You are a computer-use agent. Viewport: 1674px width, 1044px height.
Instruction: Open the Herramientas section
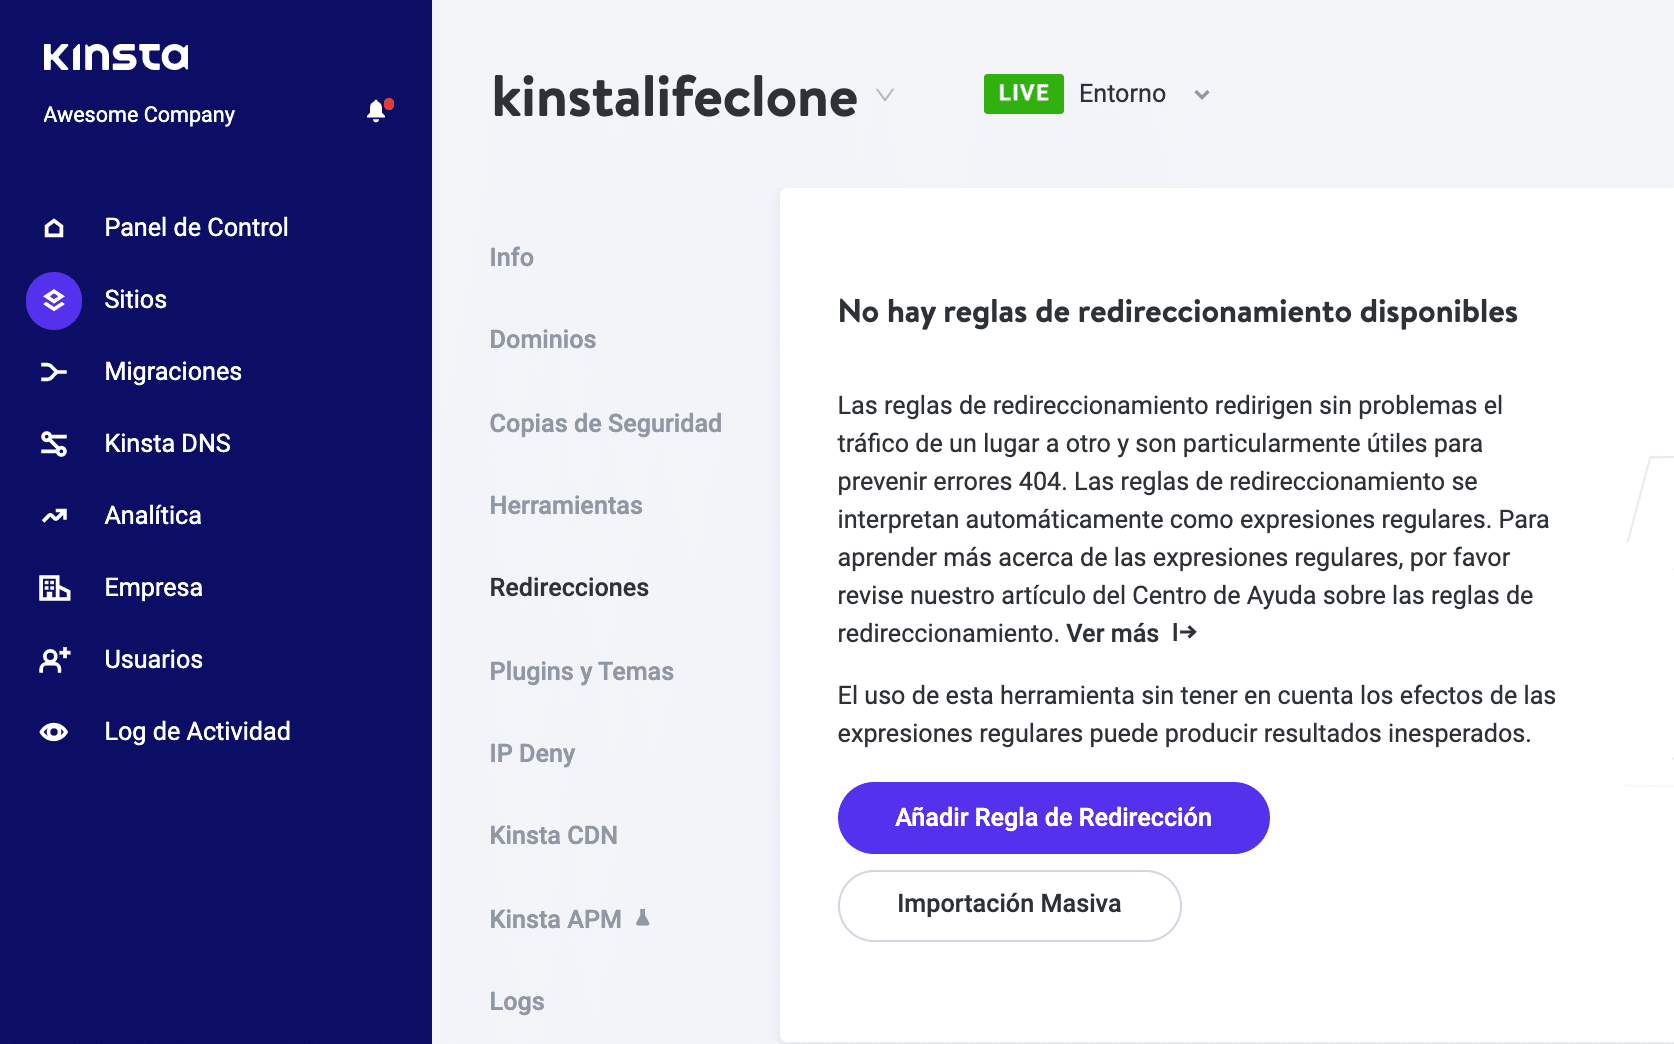pyautogui.click(x=565, y=506)
